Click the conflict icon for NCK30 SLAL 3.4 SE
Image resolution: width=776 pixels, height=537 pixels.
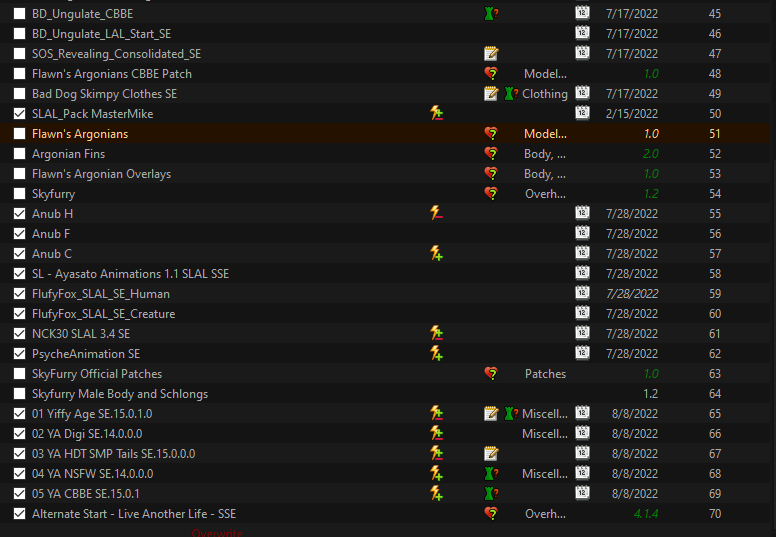click(x=436, y=334)
